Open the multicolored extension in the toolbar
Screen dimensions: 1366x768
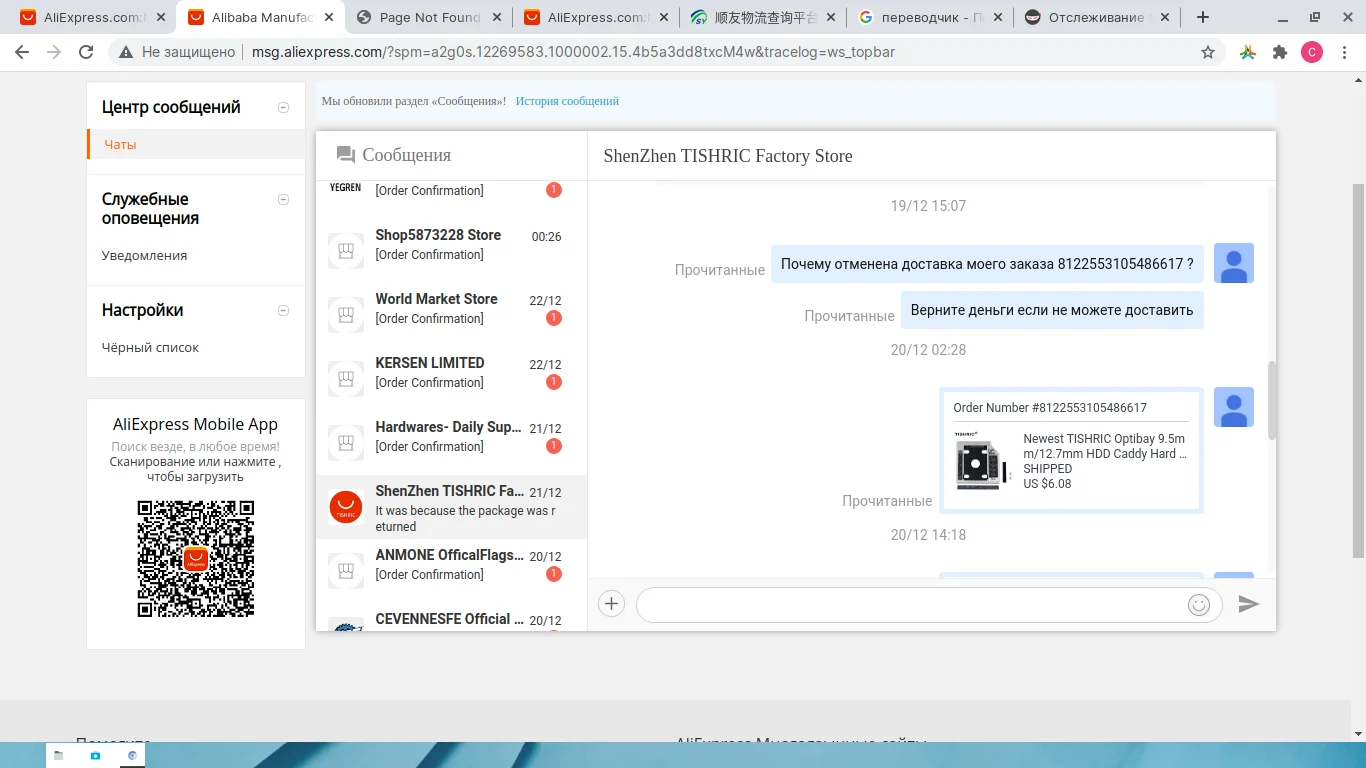pyautogui.click(x=1248, y=52)
